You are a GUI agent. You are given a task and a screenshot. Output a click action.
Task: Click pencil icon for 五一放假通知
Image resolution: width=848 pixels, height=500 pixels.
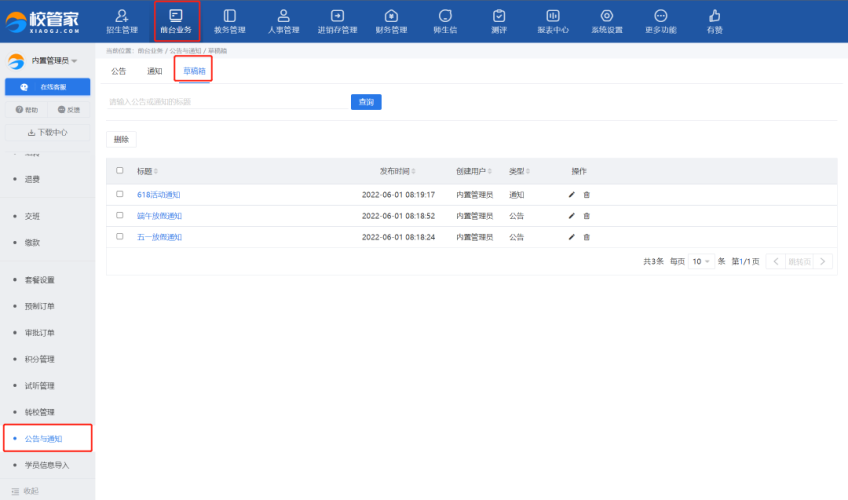pos(572,237)
